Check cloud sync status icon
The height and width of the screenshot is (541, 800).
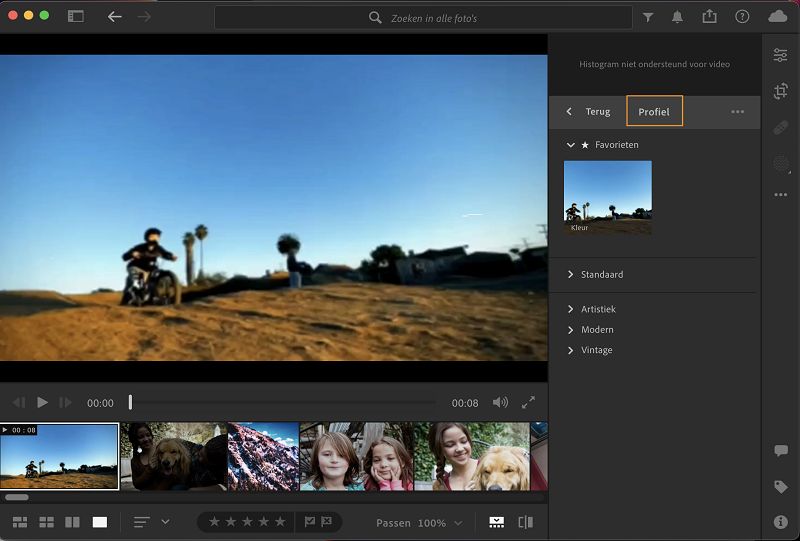(x=778, y=16)
